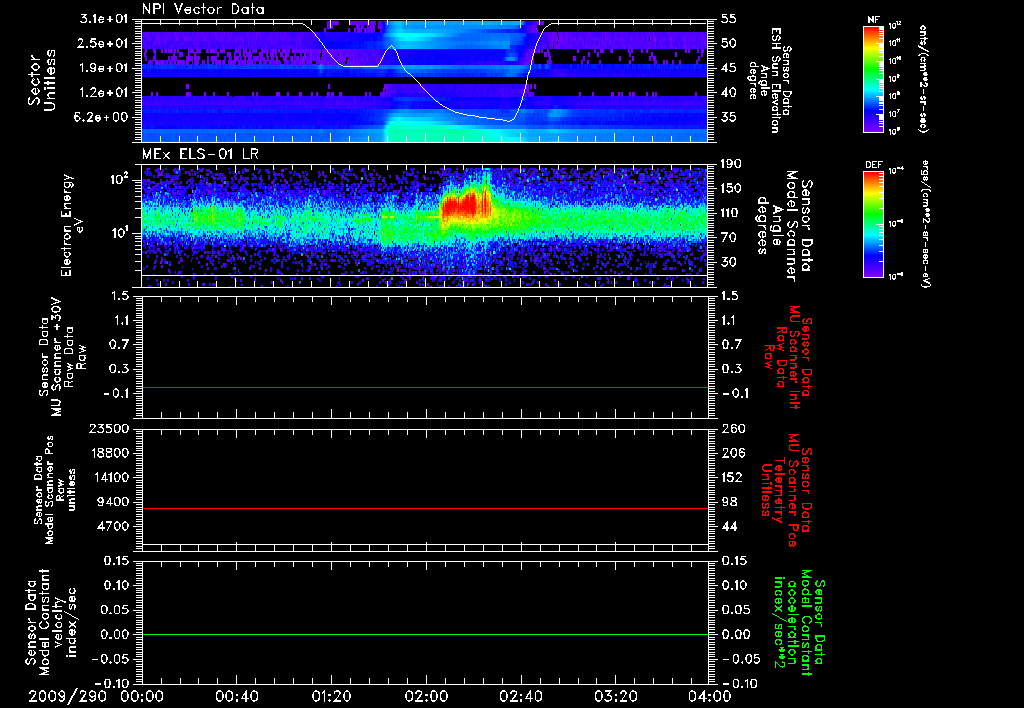This screenshot has width=1024, height=708.
Task: Click the 'DEF' label above the color bar
Action: [873, 165]
